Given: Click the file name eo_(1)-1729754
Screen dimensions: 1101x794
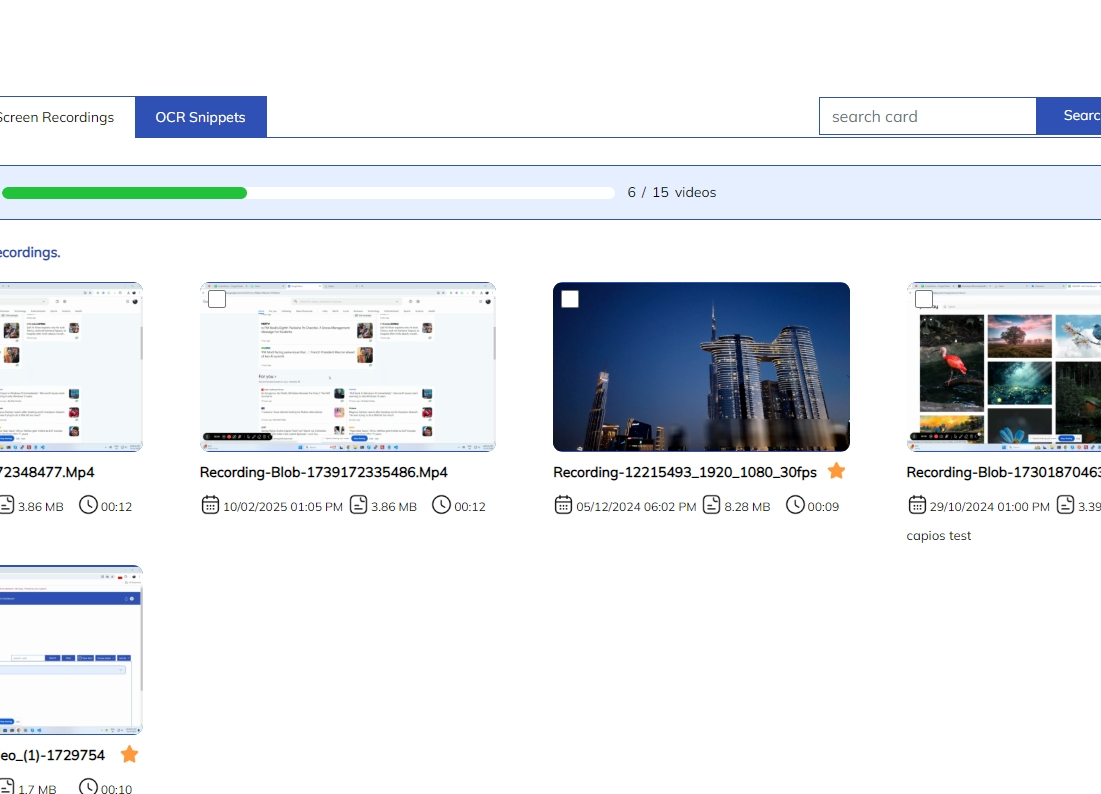Looking at the screenshot, I should [53, 755].
